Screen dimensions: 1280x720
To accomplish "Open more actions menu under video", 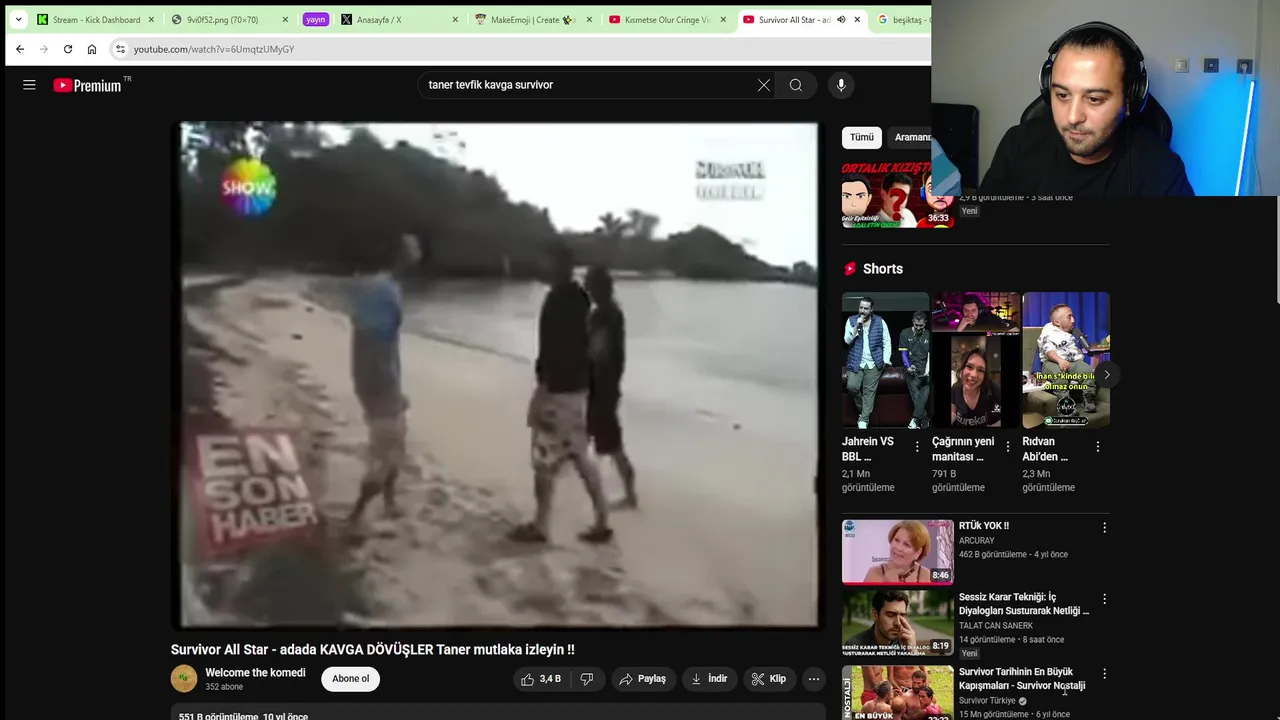I will [x=814, y=679].
